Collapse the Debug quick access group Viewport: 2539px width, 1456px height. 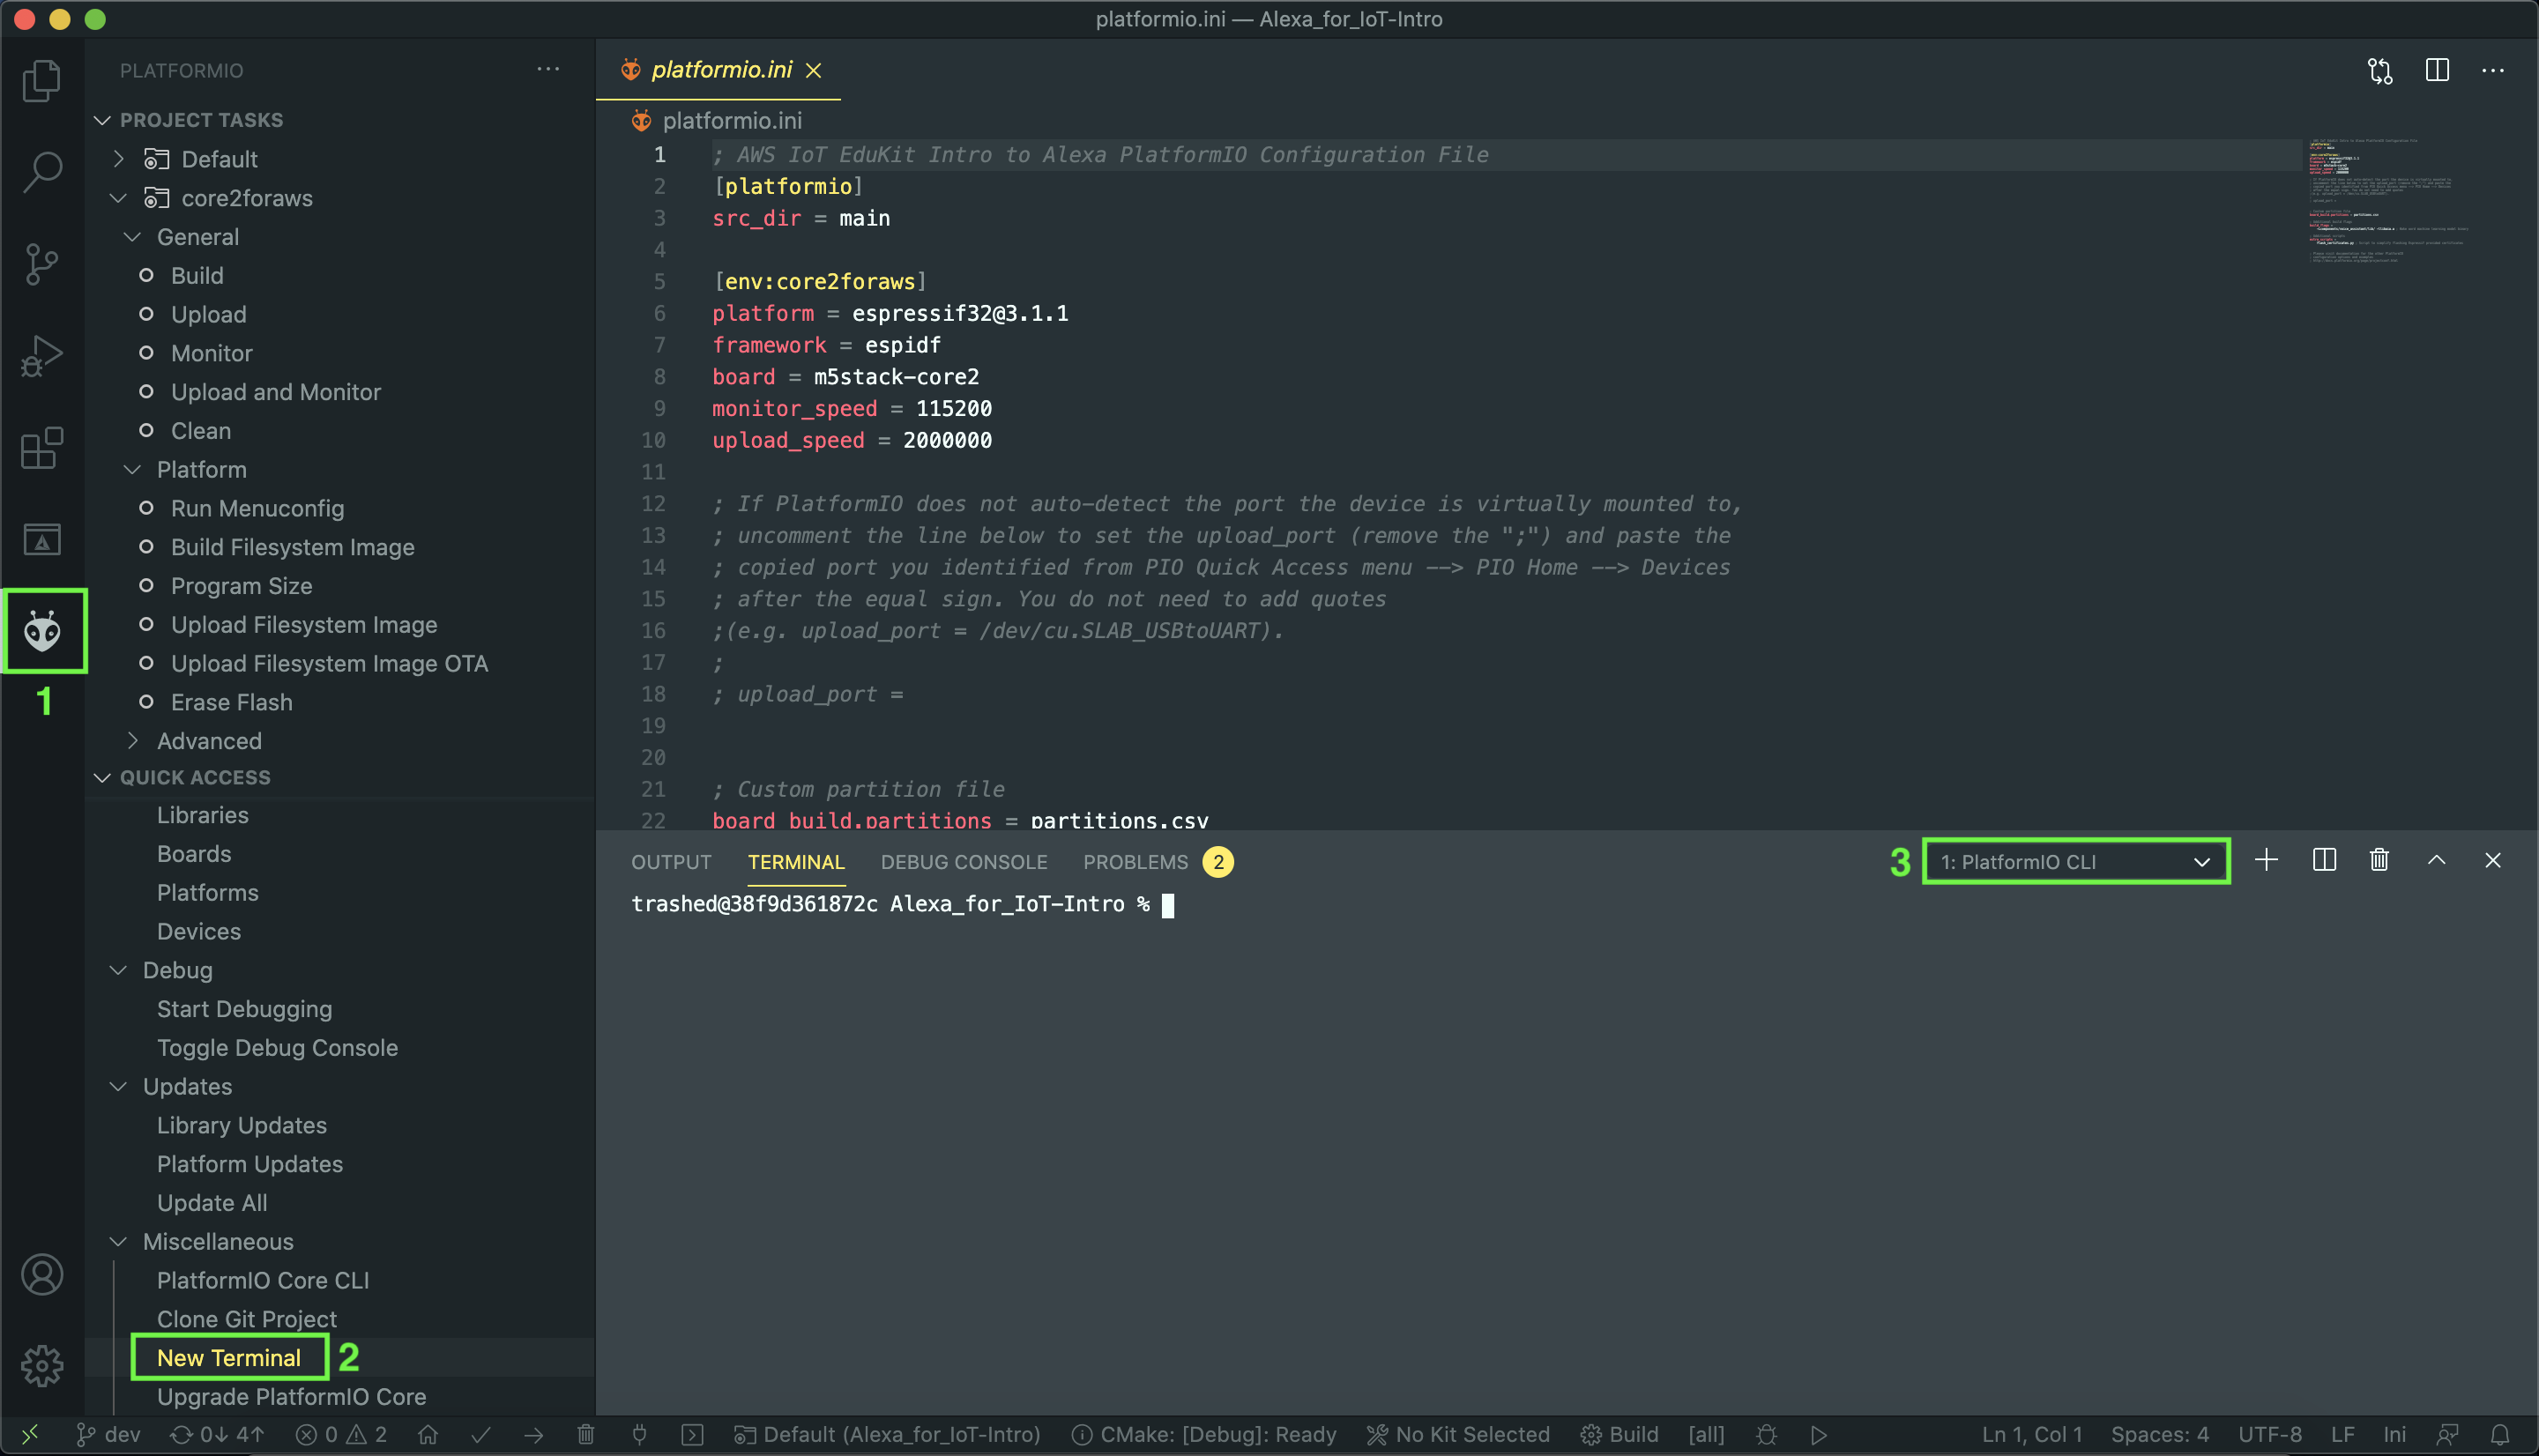[119, 970]
